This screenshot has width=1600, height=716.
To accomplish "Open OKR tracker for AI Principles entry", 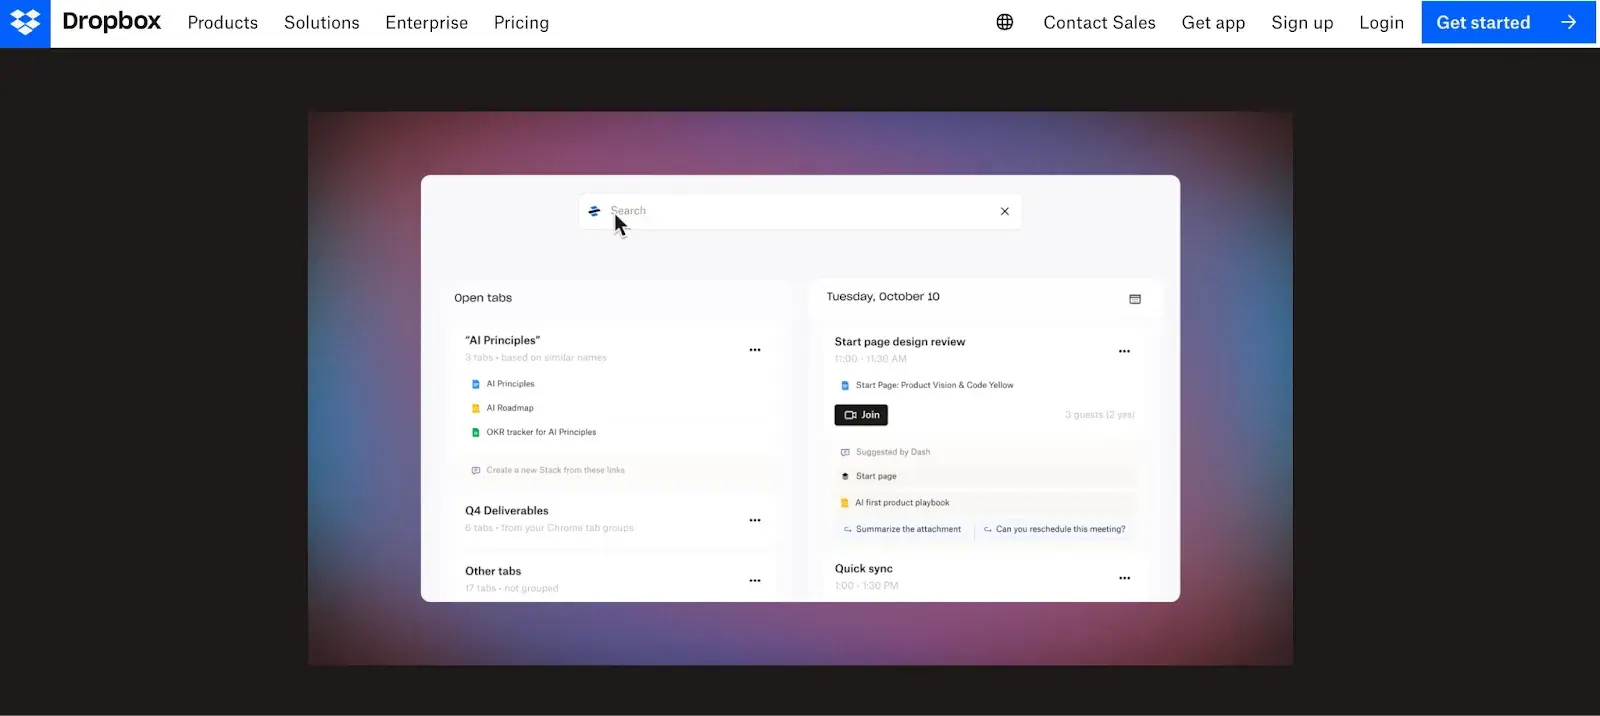I will [x=541, y=432].
